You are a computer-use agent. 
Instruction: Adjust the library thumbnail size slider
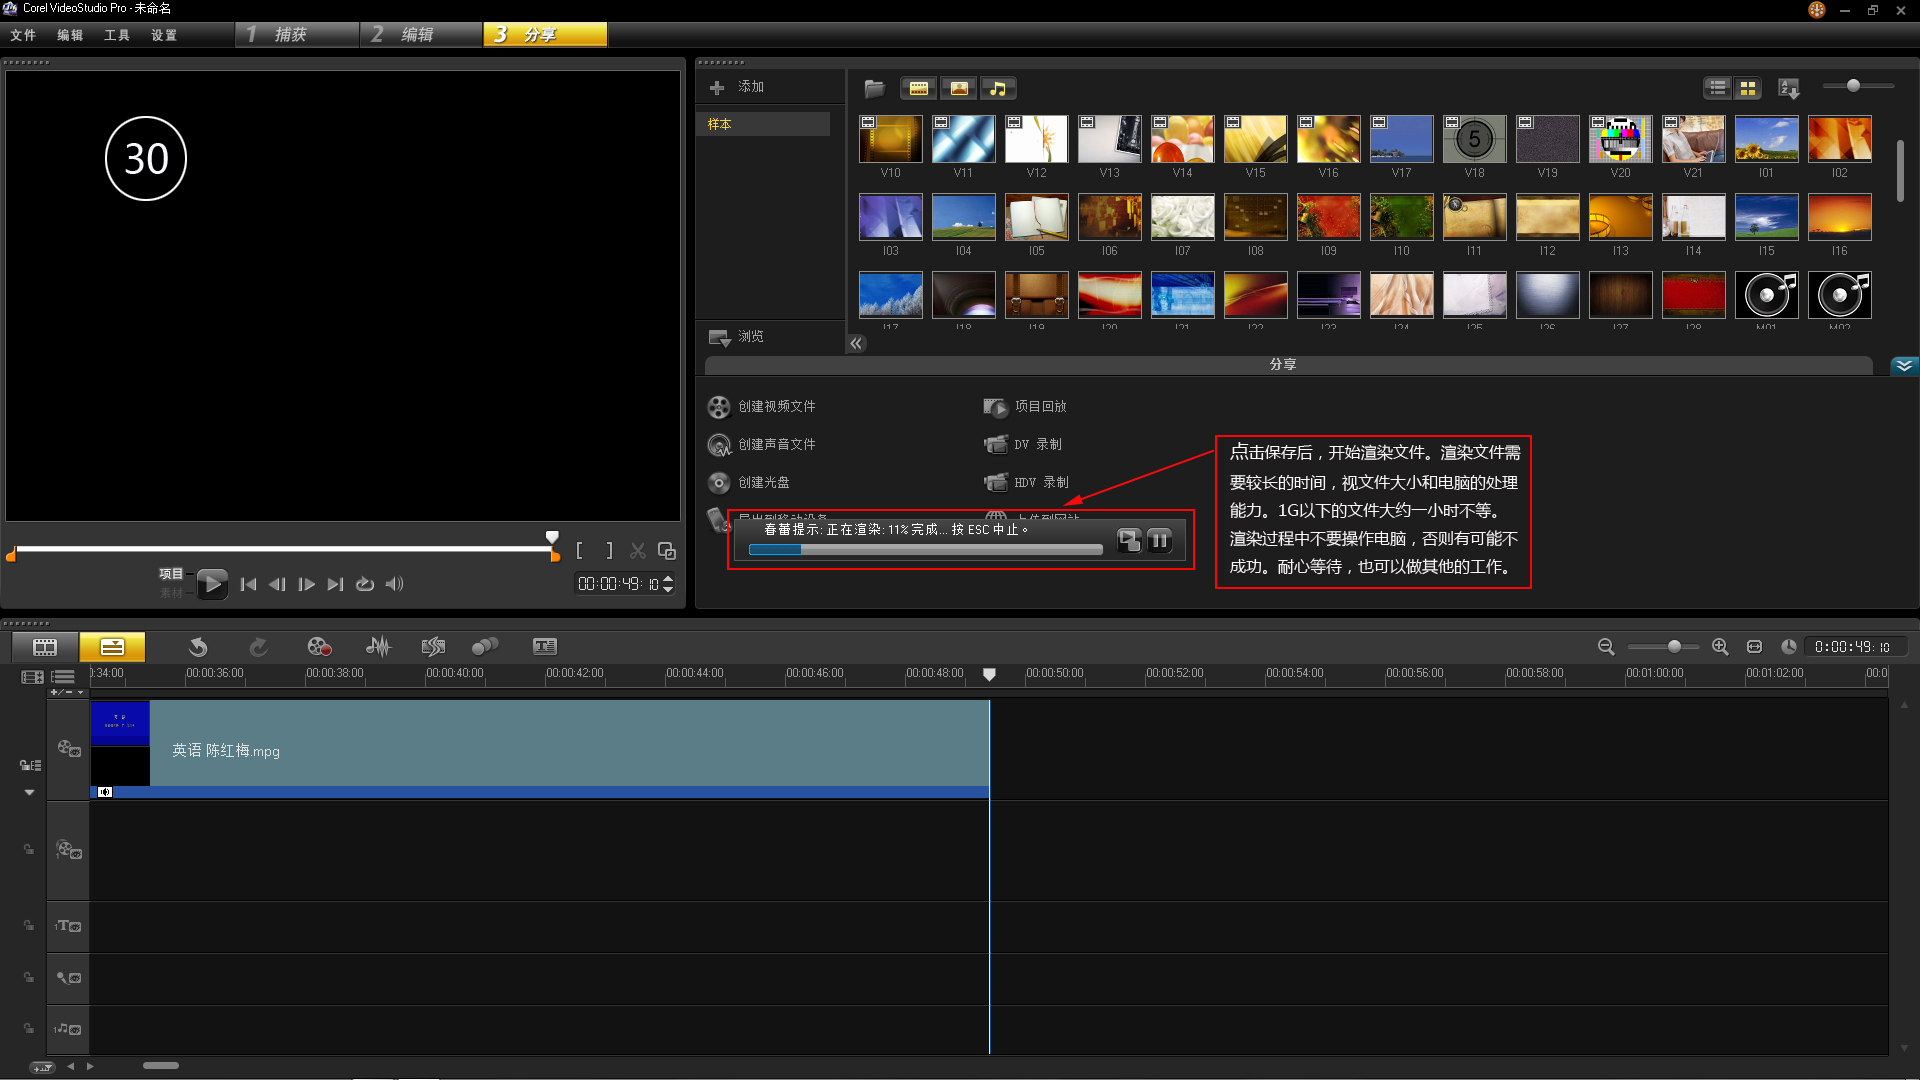tap(1853, 86)
